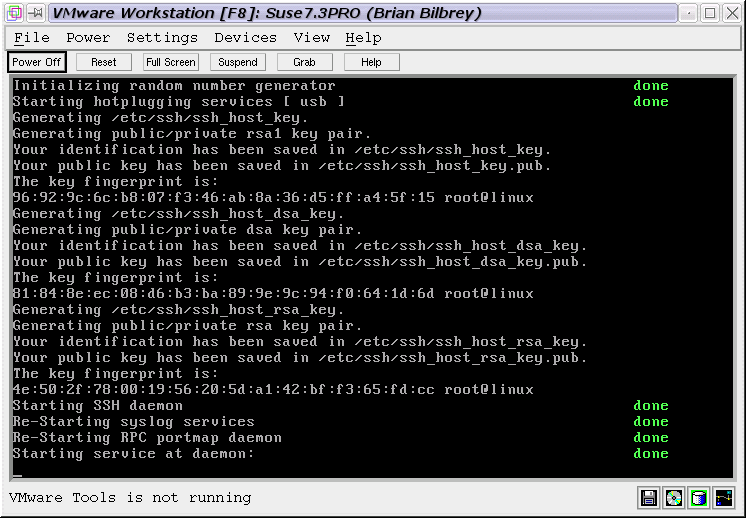Click the floppy disk device icon
Viewport: 746px width, 518px height.
point(649,498)
